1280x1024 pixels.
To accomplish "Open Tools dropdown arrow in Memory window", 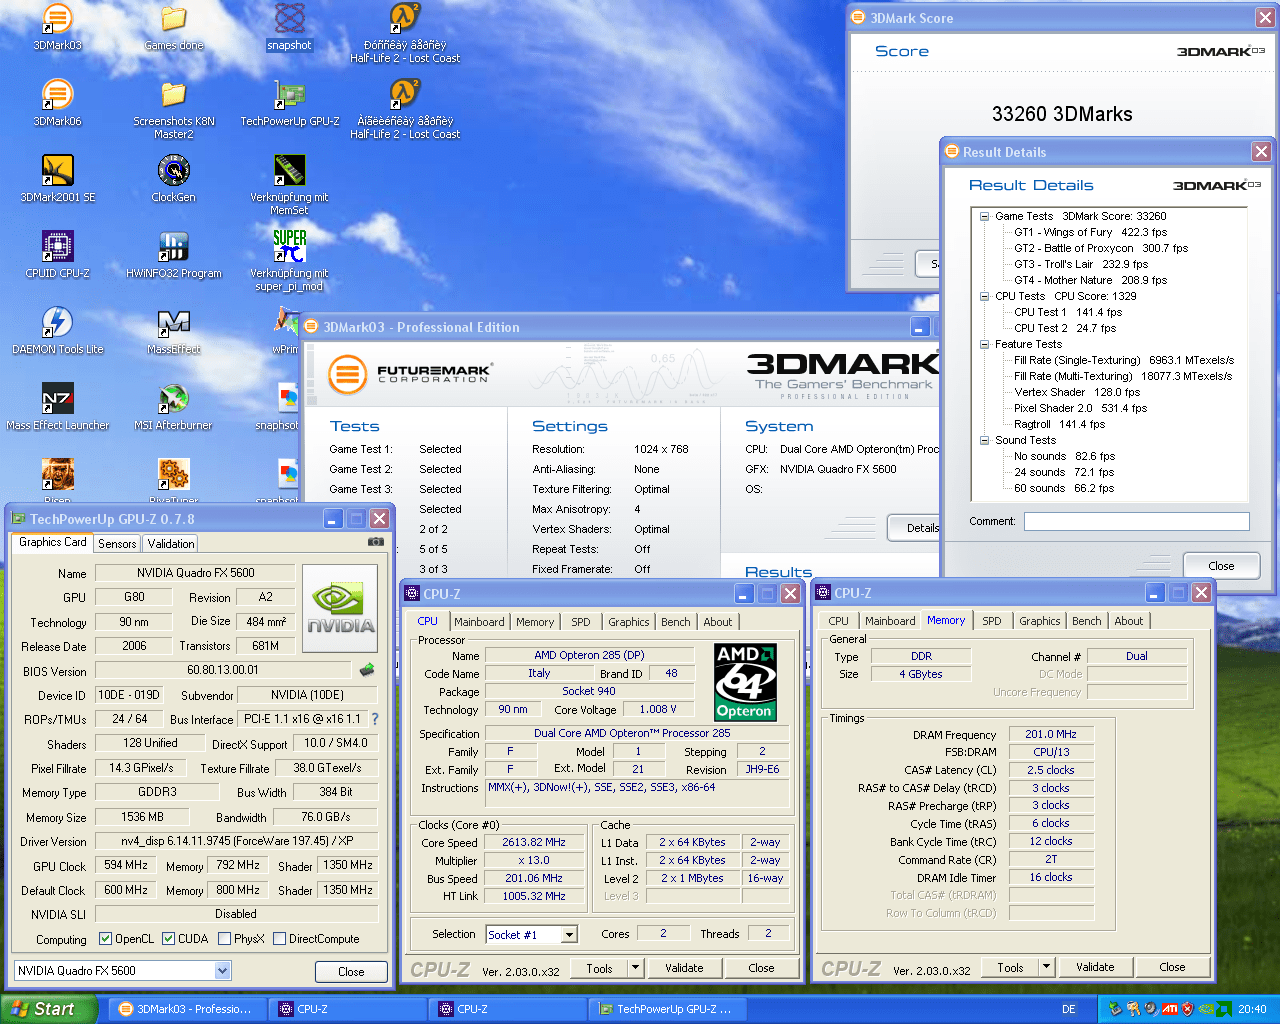I will [x=1046, y=966].
